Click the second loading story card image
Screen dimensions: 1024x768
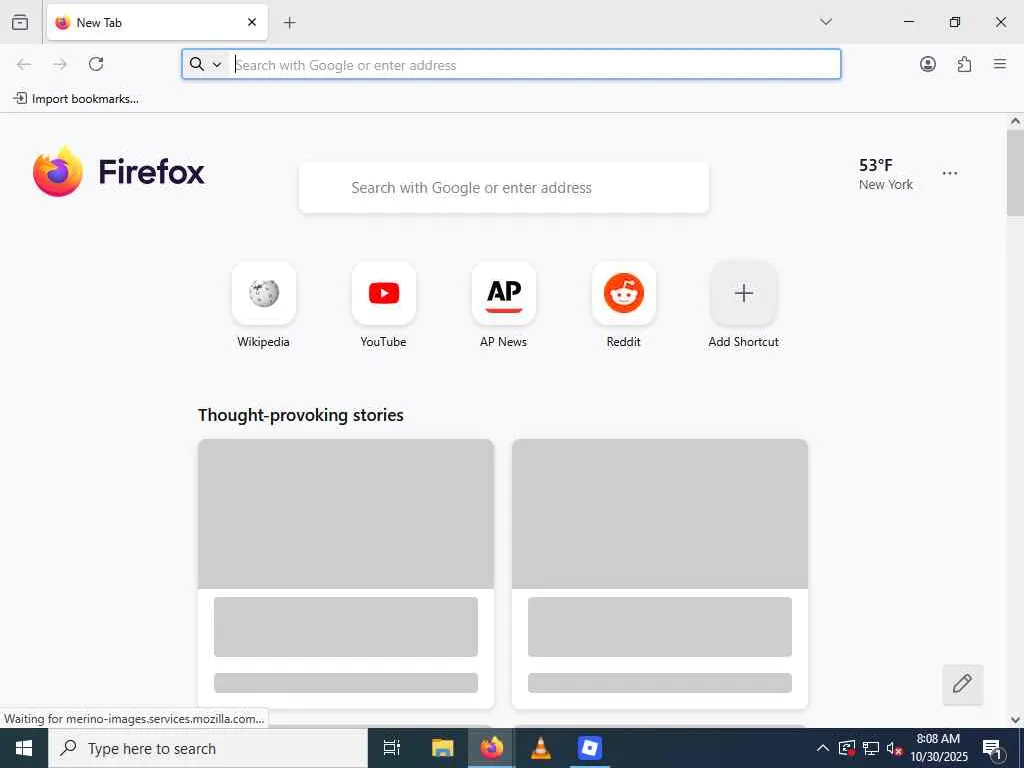(x=660, y=513)
